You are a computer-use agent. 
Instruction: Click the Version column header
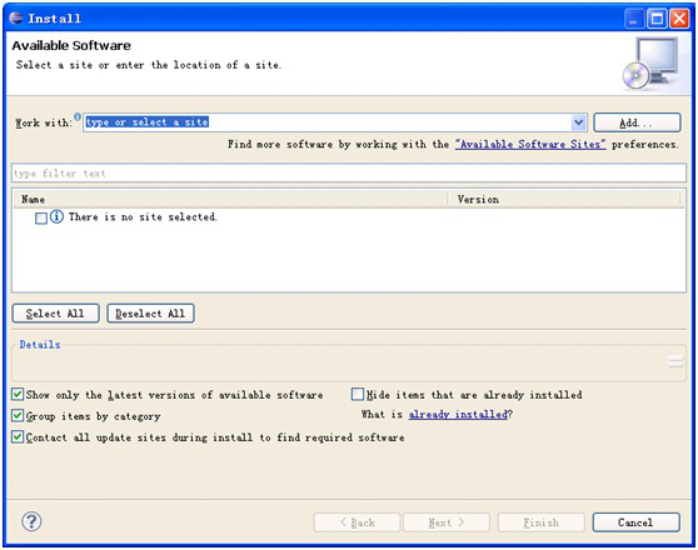tap(565, 199)
